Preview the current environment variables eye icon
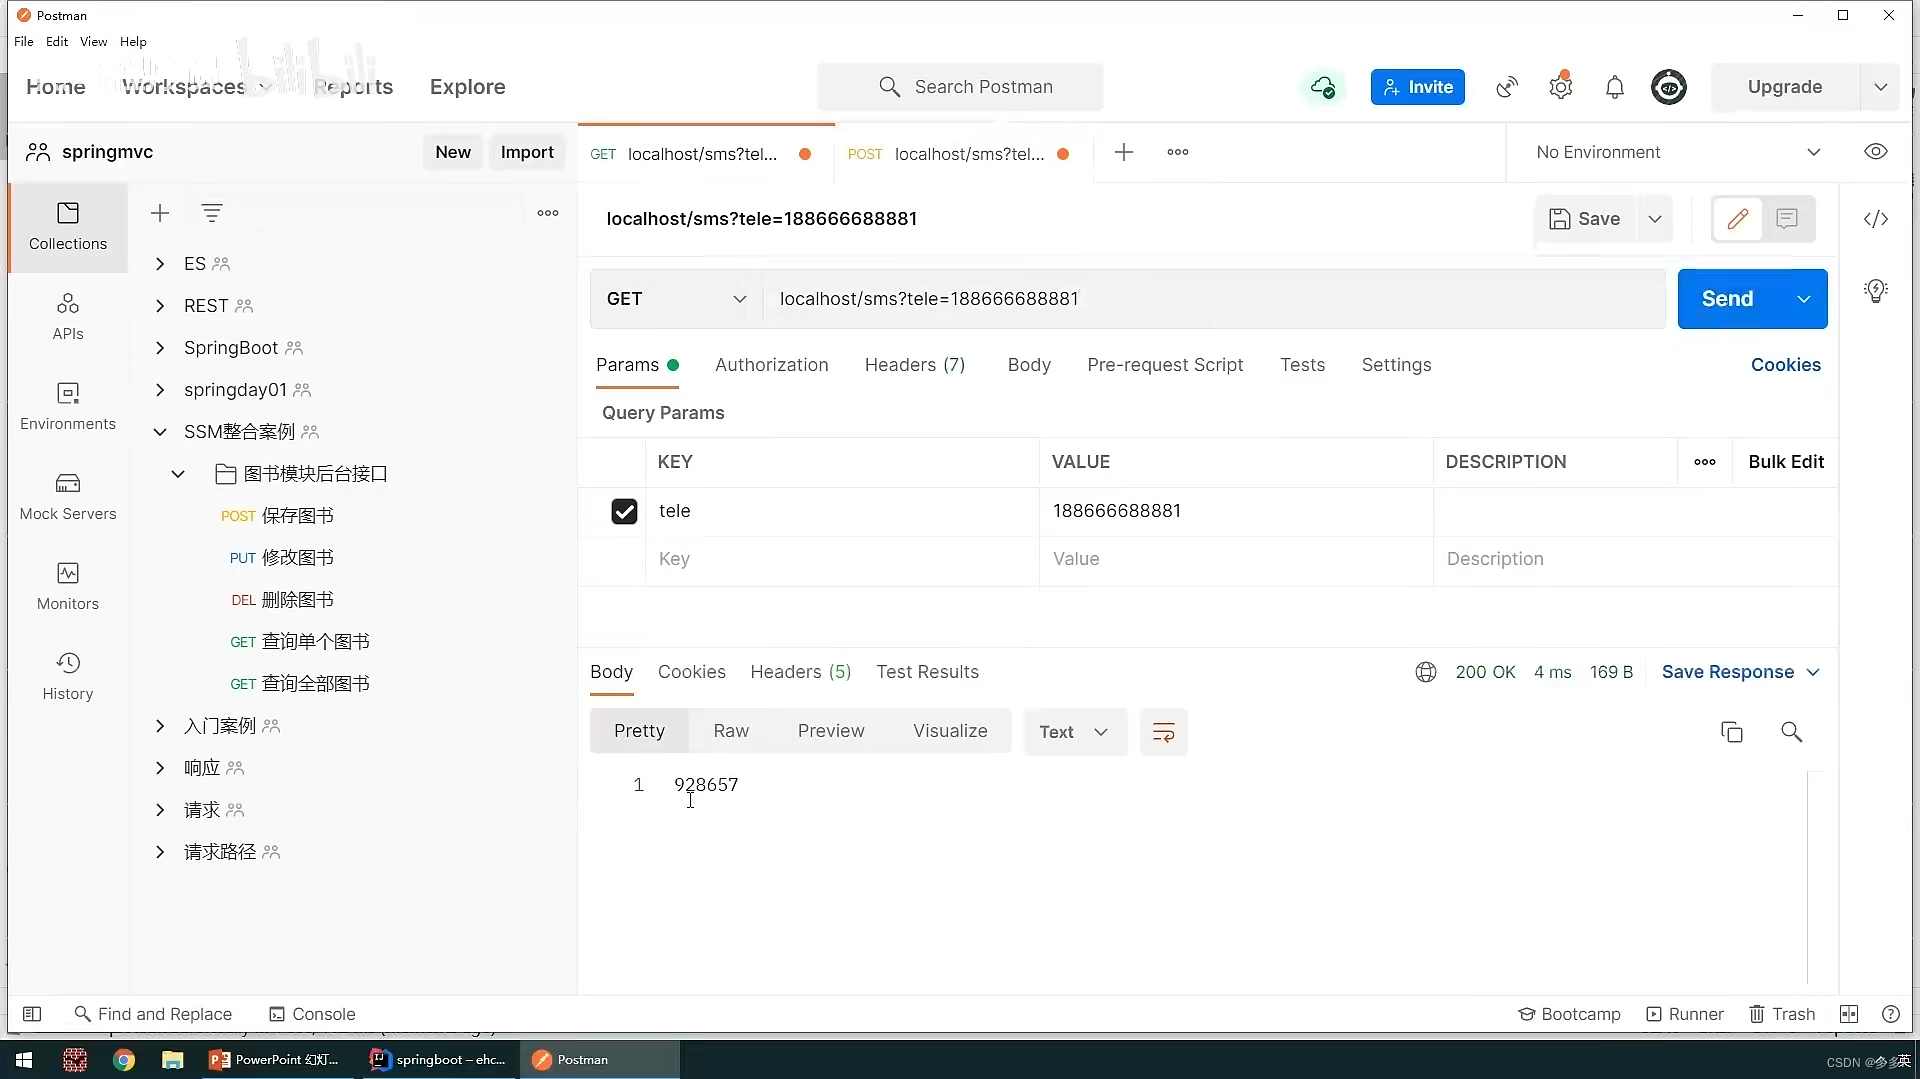The height and width of the screenshot is (1079, 1920). 1876,151
